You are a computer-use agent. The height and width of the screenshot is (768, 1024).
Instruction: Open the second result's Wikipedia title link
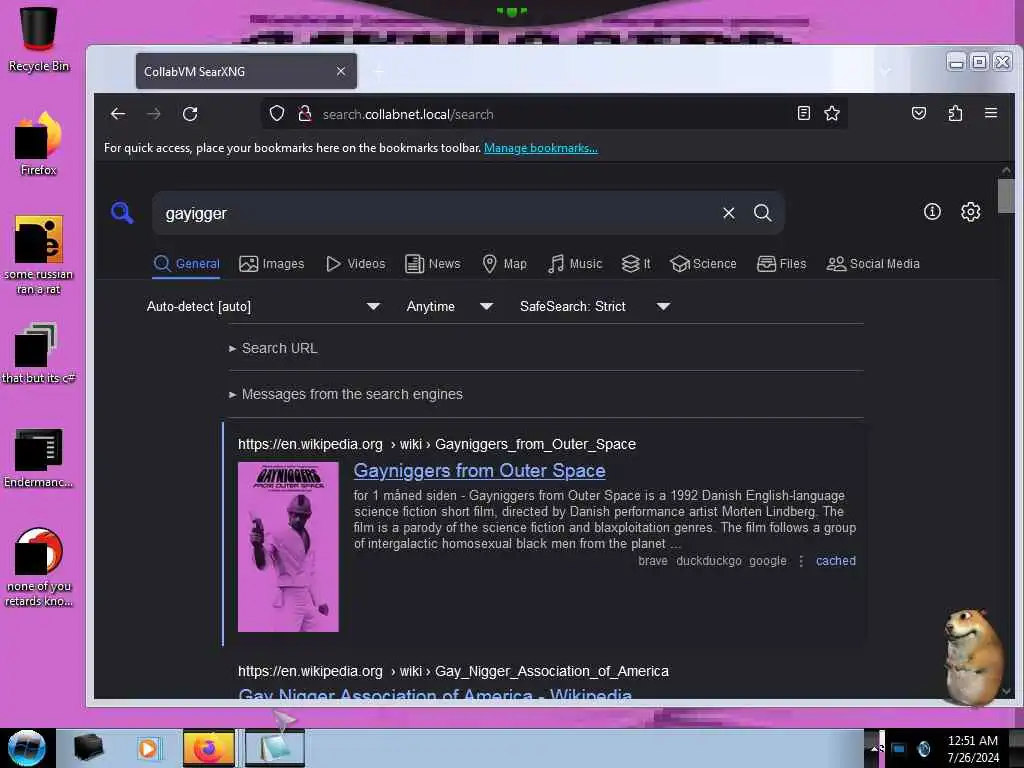click(435, 694)
